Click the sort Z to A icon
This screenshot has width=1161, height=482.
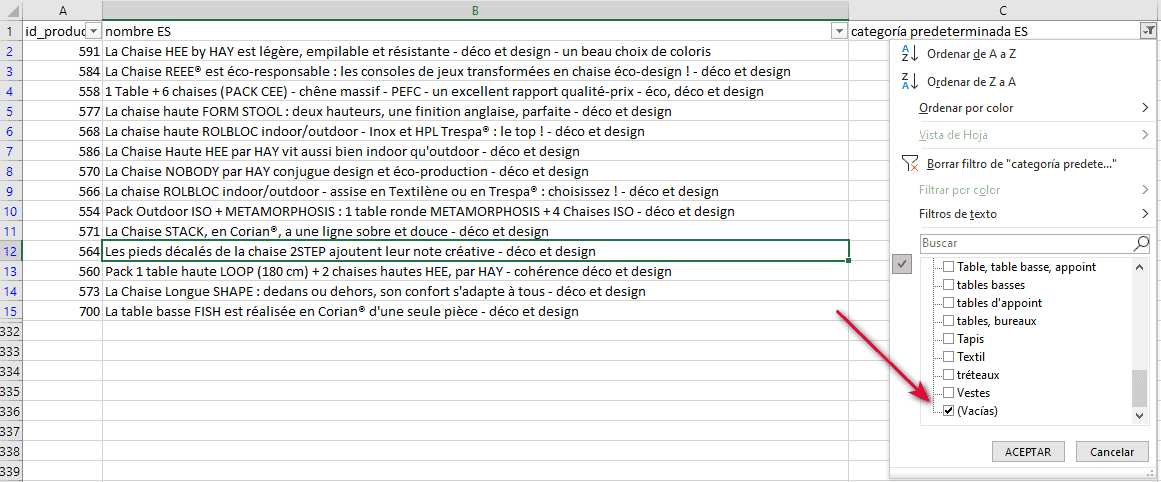(x=909, y=81)
